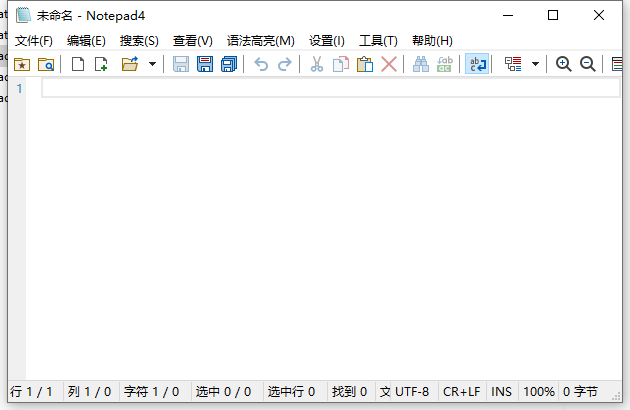The image size is (630, 410).
Task: Click the status bar resize grip
Action: click(616, 396)
